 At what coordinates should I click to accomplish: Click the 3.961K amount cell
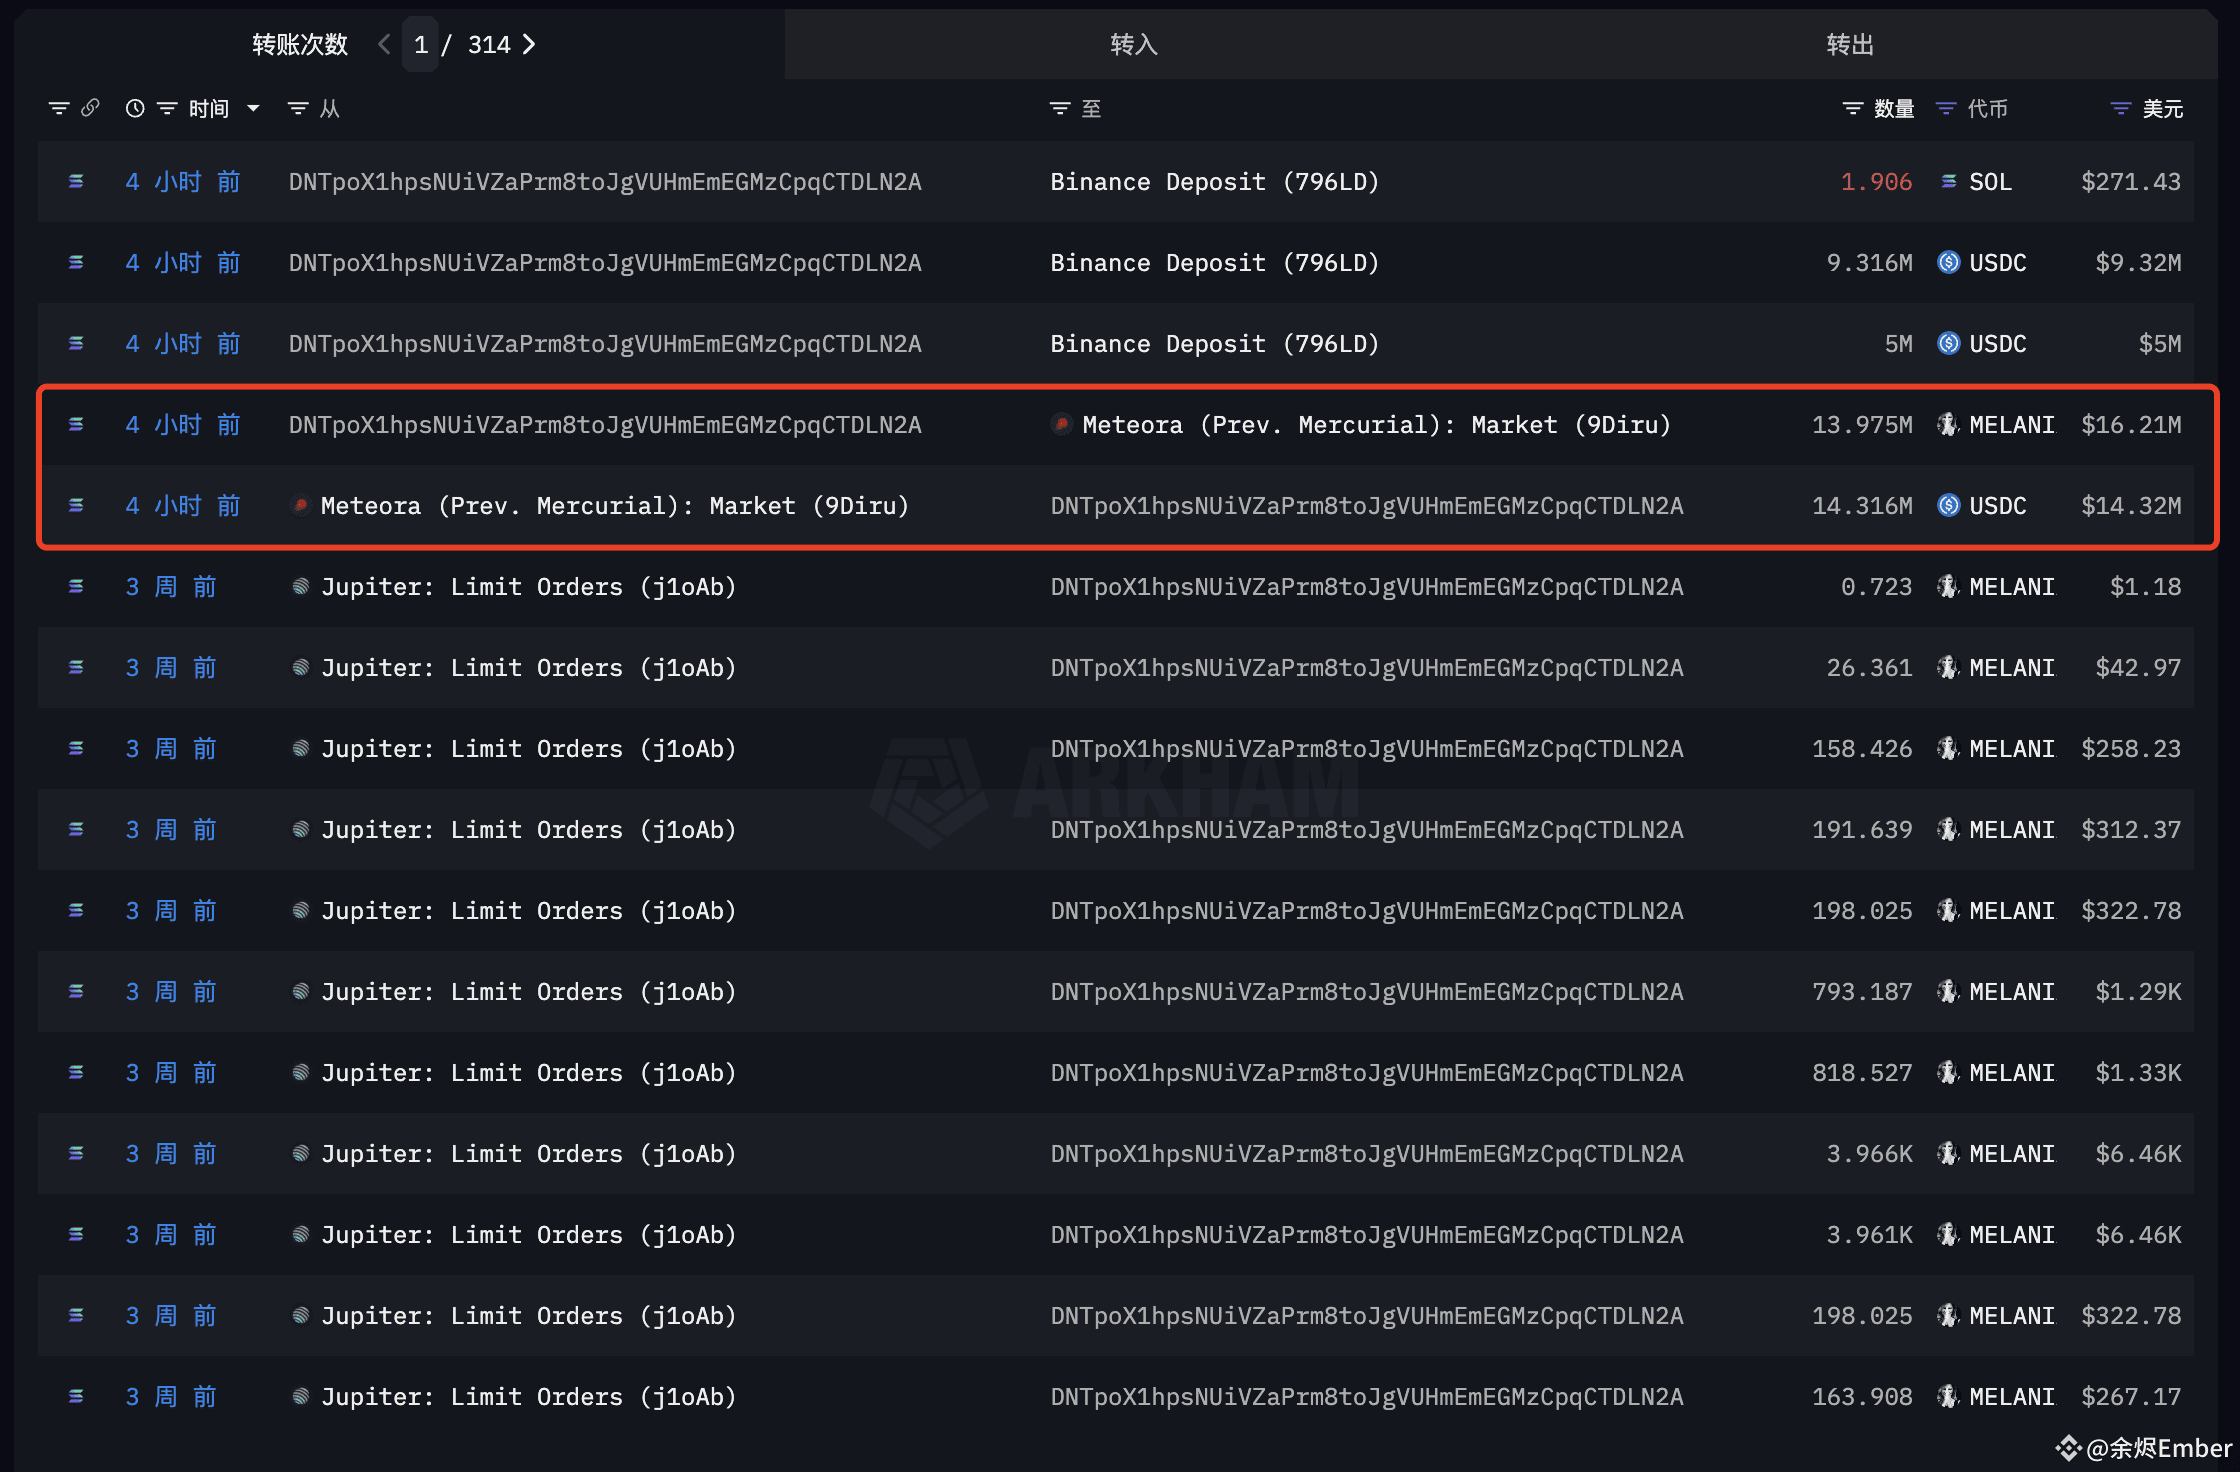1869,1235
